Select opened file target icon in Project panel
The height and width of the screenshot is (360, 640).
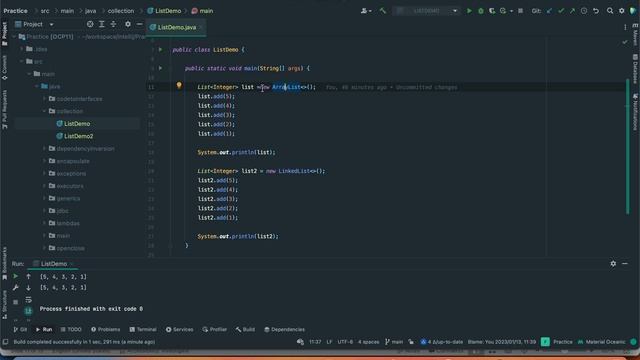[x=90, y=24]
